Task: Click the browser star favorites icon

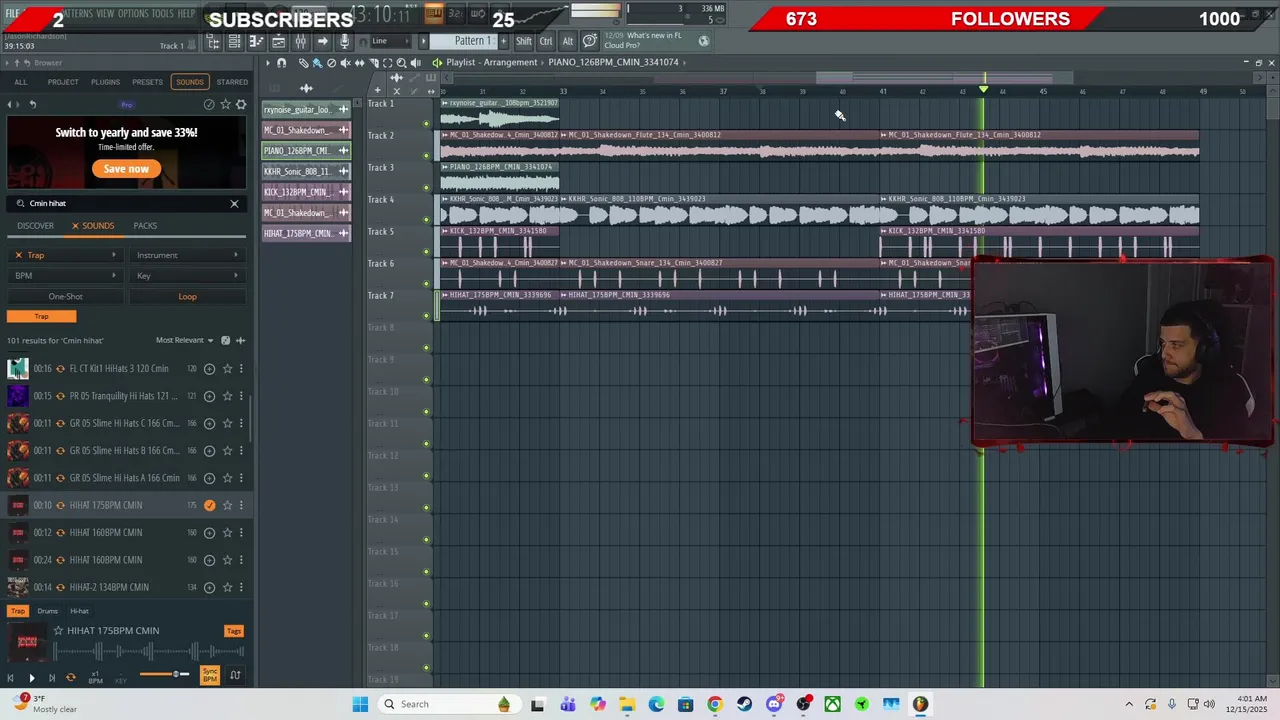Action: click(225, 104)
